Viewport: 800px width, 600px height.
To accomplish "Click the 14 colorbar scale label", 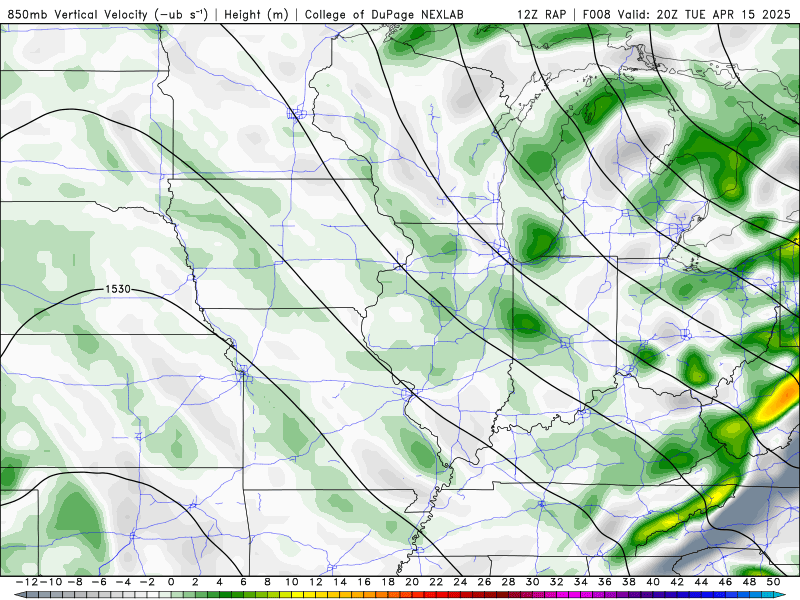I will pos(340,582).
